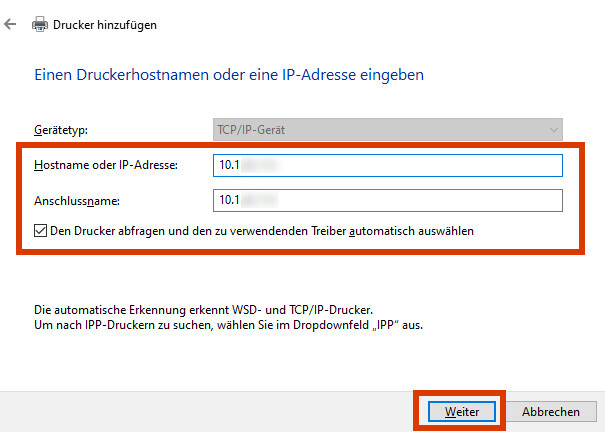605x433 pixels.
Task: Go back using the left arrow icon
Action: tap(10, 24)
